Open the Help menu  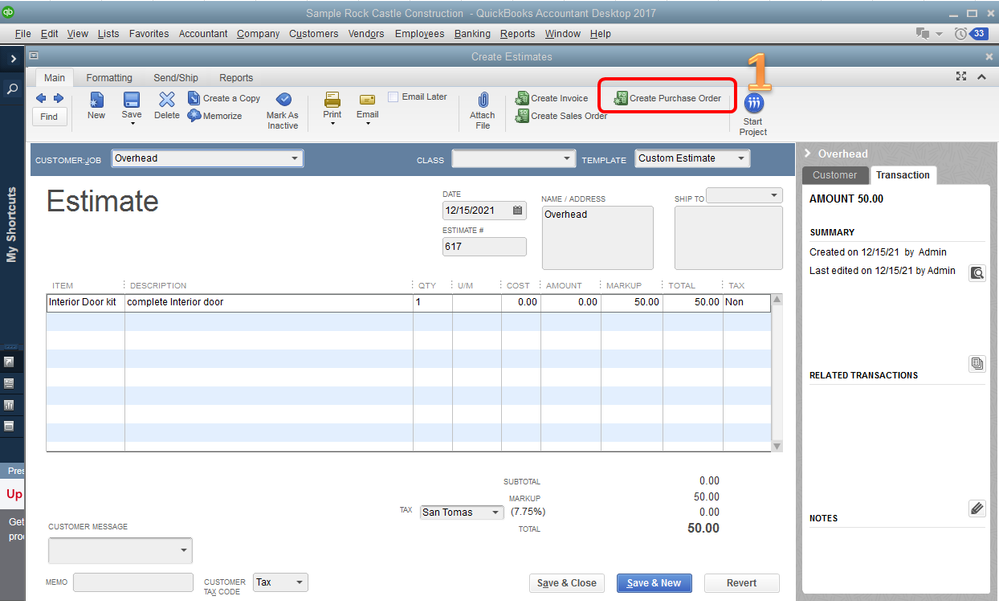tap(600, 34)
